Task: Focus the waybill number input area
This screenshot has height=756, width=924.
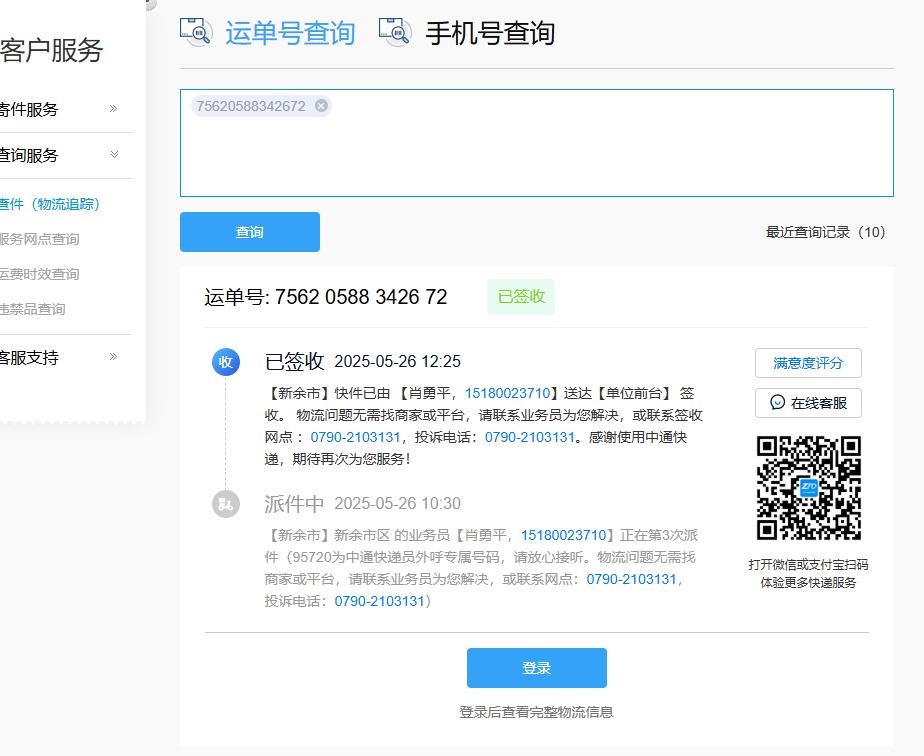Action: [537, 143]
